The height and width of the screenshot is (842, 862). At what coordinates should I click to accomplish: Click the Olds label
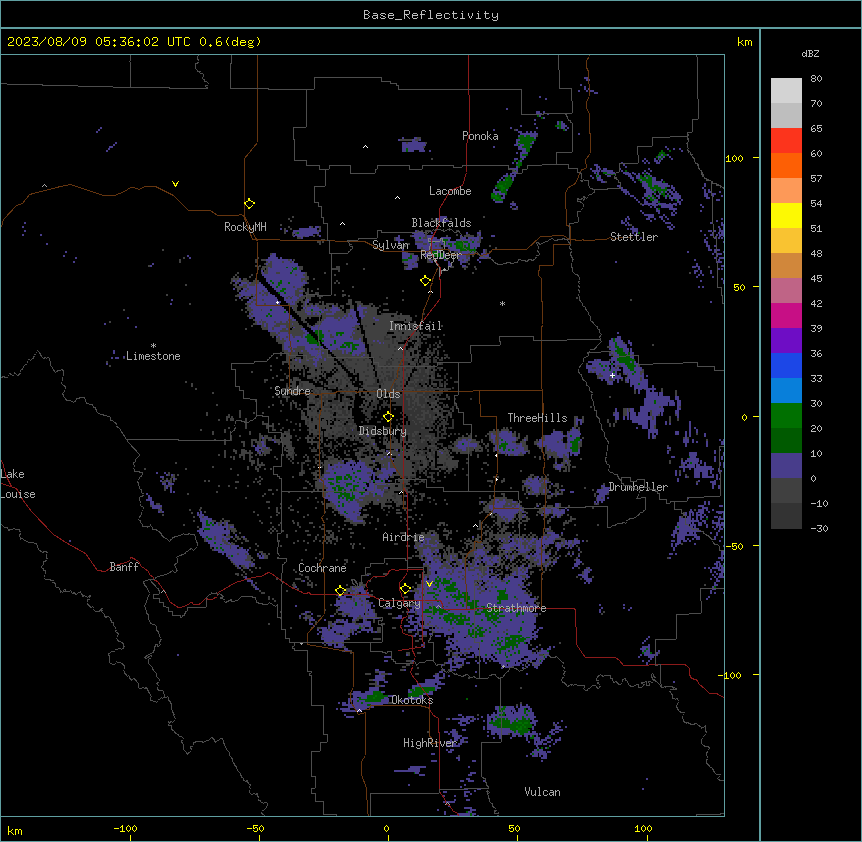click(388, 394)
